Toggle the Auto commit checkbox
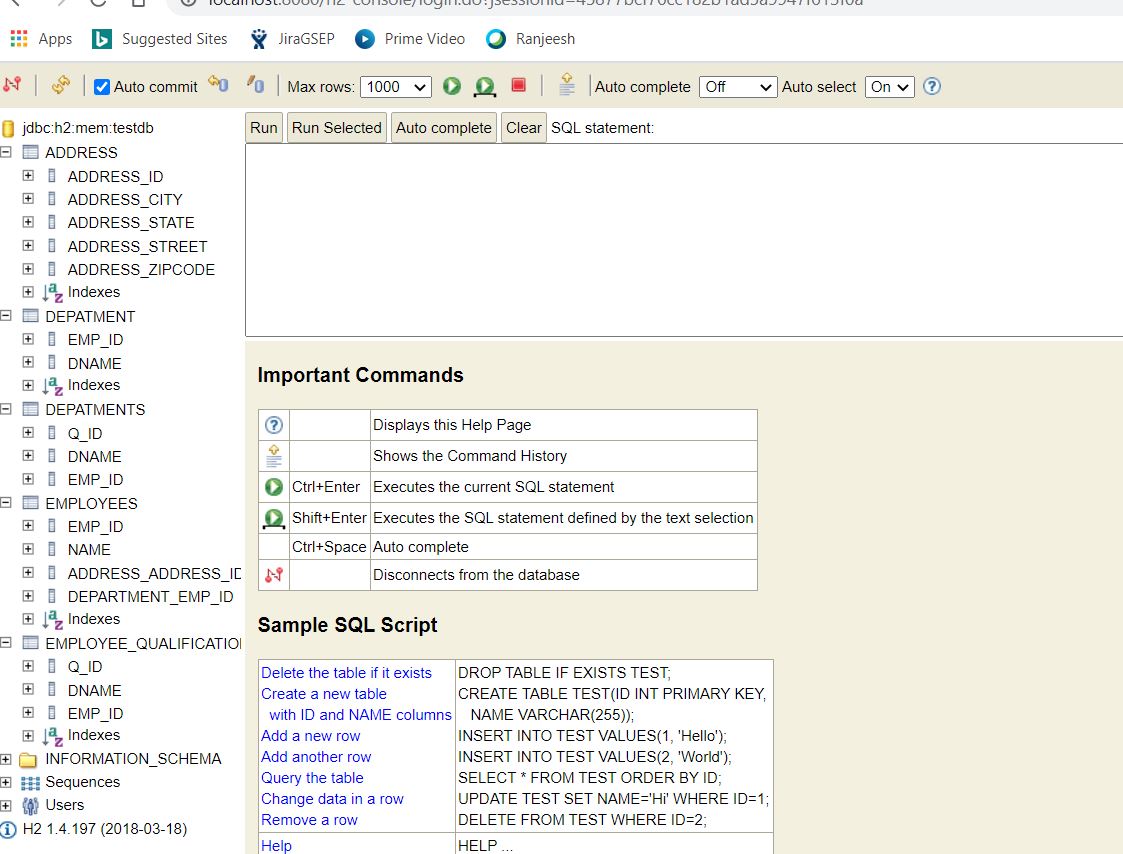 (x=102, y=87)
